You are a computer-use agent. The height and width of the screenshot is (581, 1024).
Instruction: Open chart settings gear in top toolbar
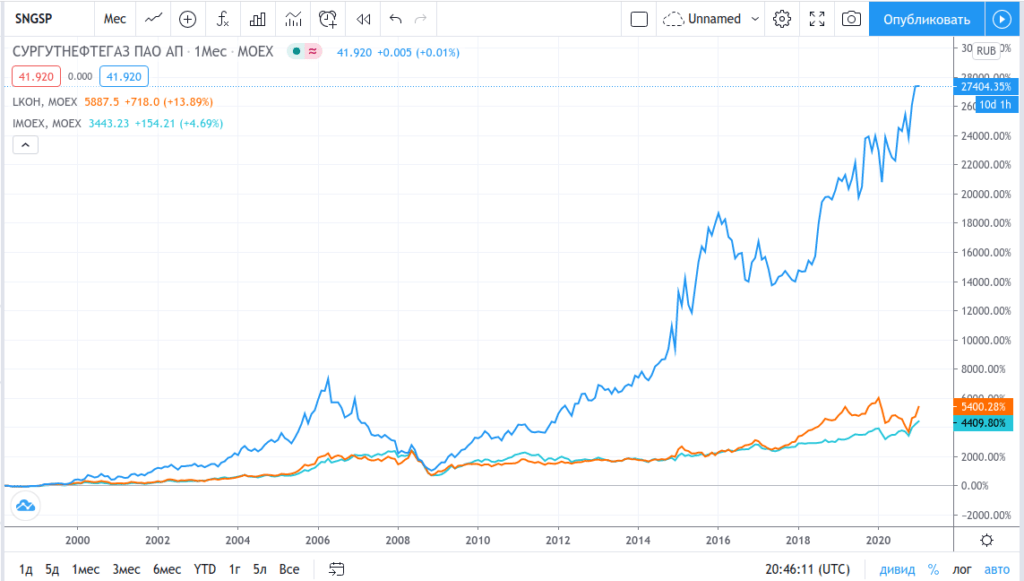point(782,18)
